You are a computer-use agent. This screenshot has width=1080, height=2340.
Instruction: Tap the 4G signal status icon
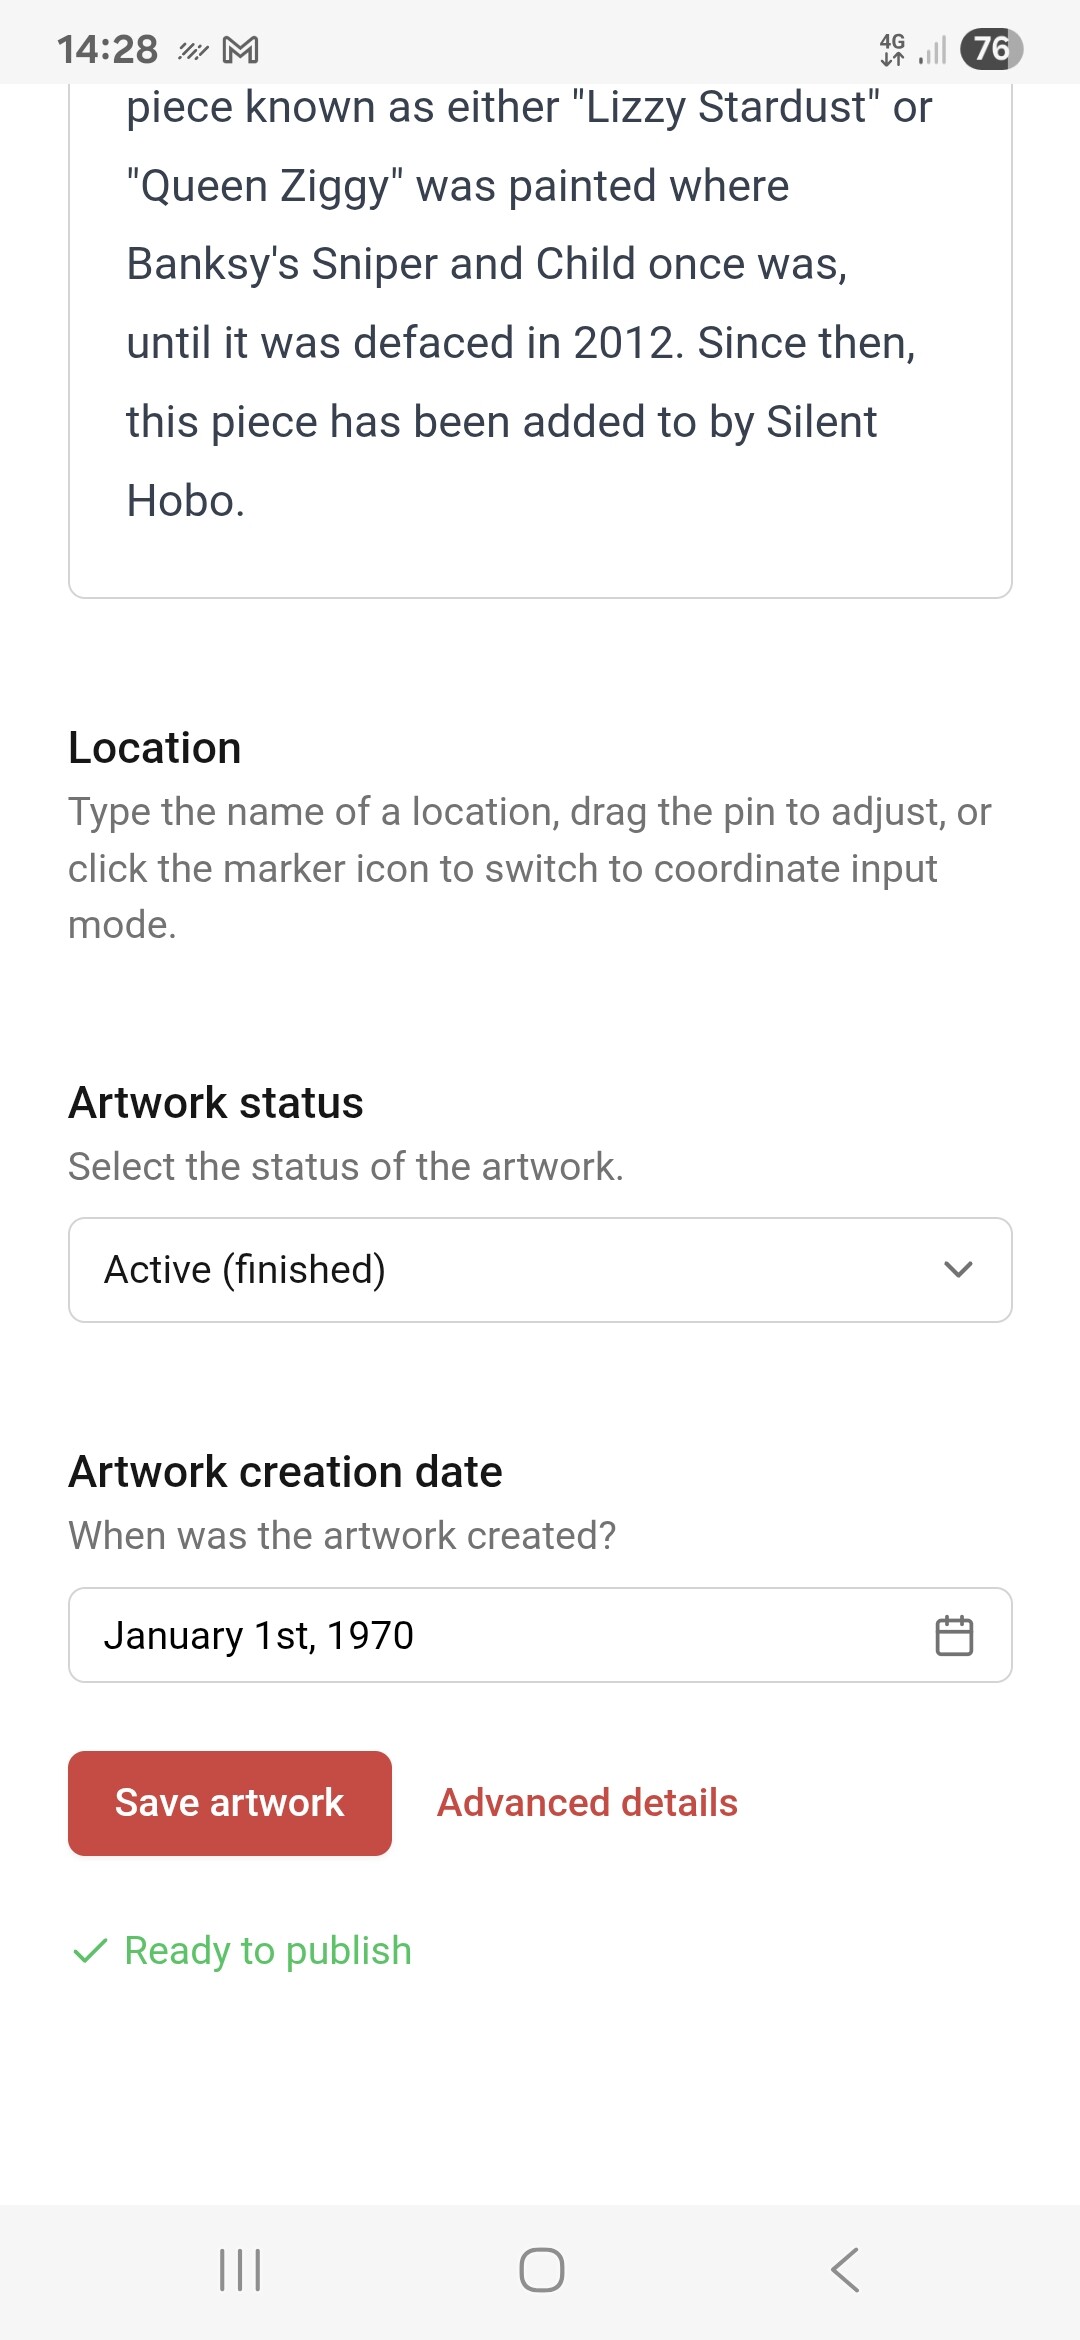click(892, 49)
